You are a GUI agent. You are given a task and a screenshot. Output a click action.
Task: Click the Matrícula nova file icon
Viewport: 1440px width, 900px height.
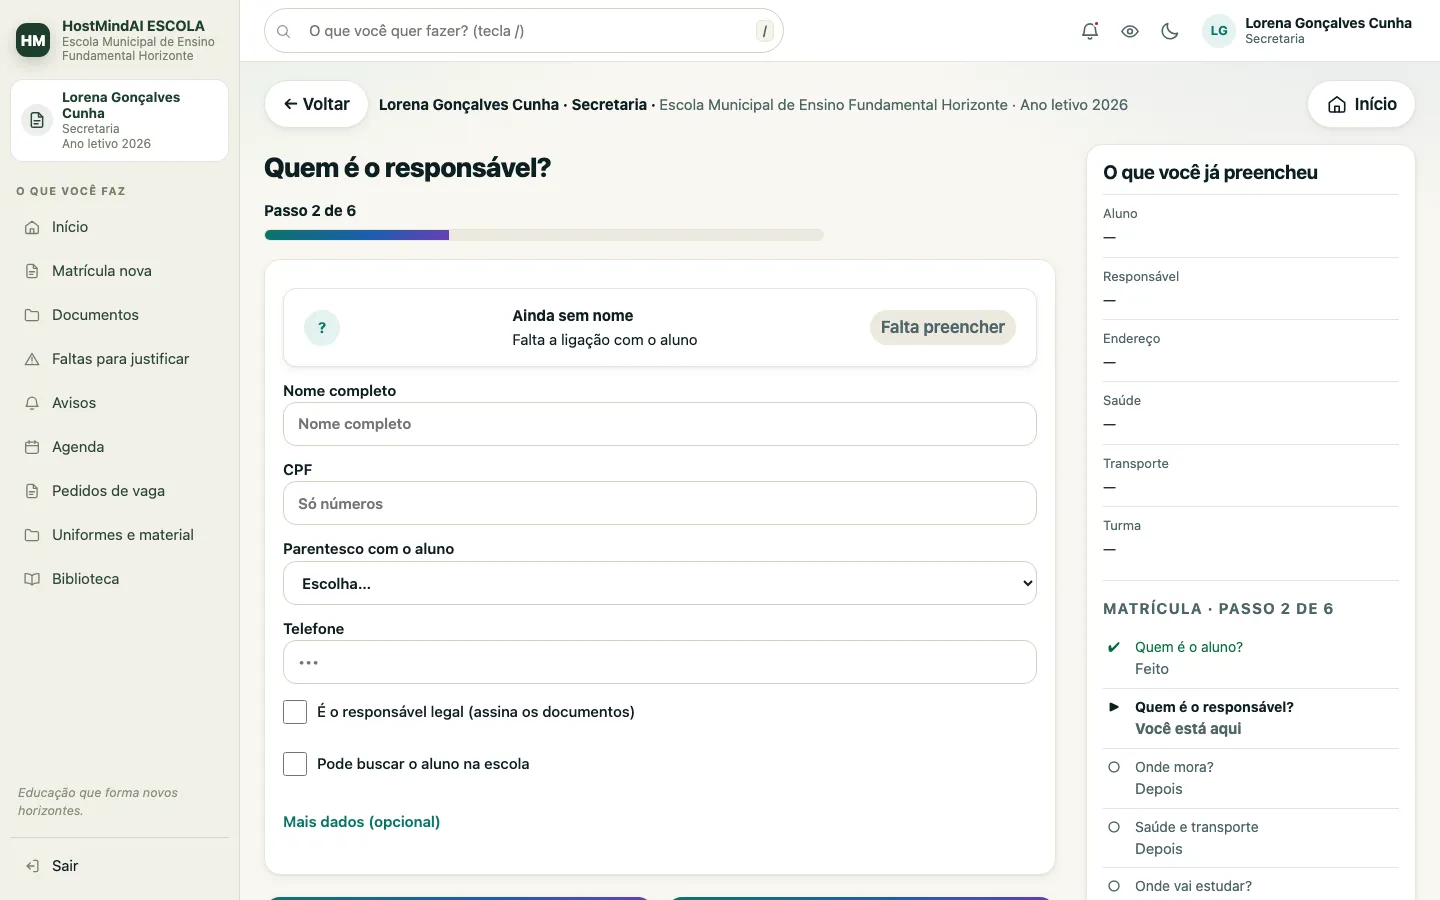click(x=32, y=271)
